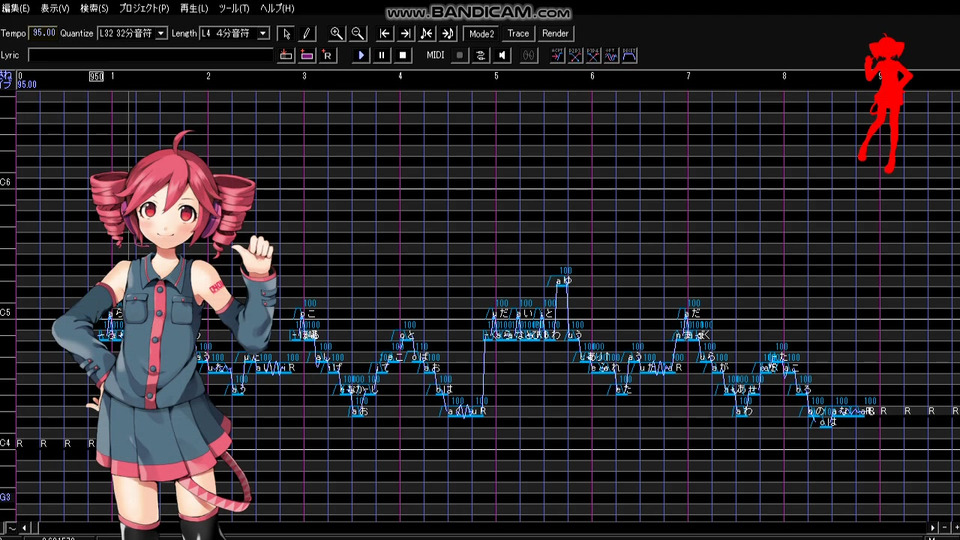The image size is (960, 540).
Task: Click the C6 piano key label
Action: click(6, 182)
